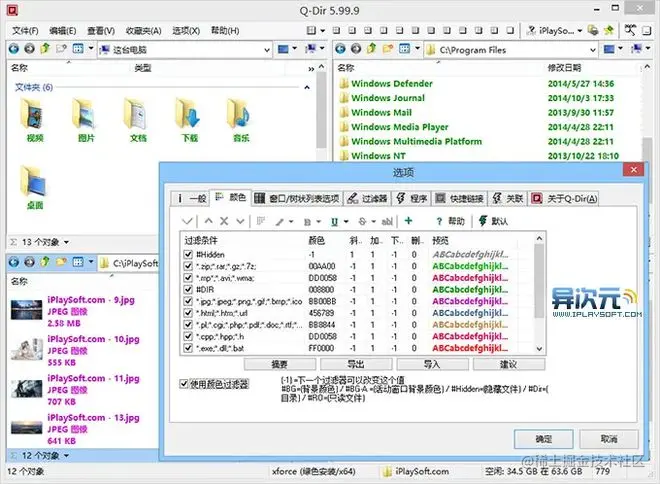
Task: Click the 帮助 question mark icon
Action: 439,221
